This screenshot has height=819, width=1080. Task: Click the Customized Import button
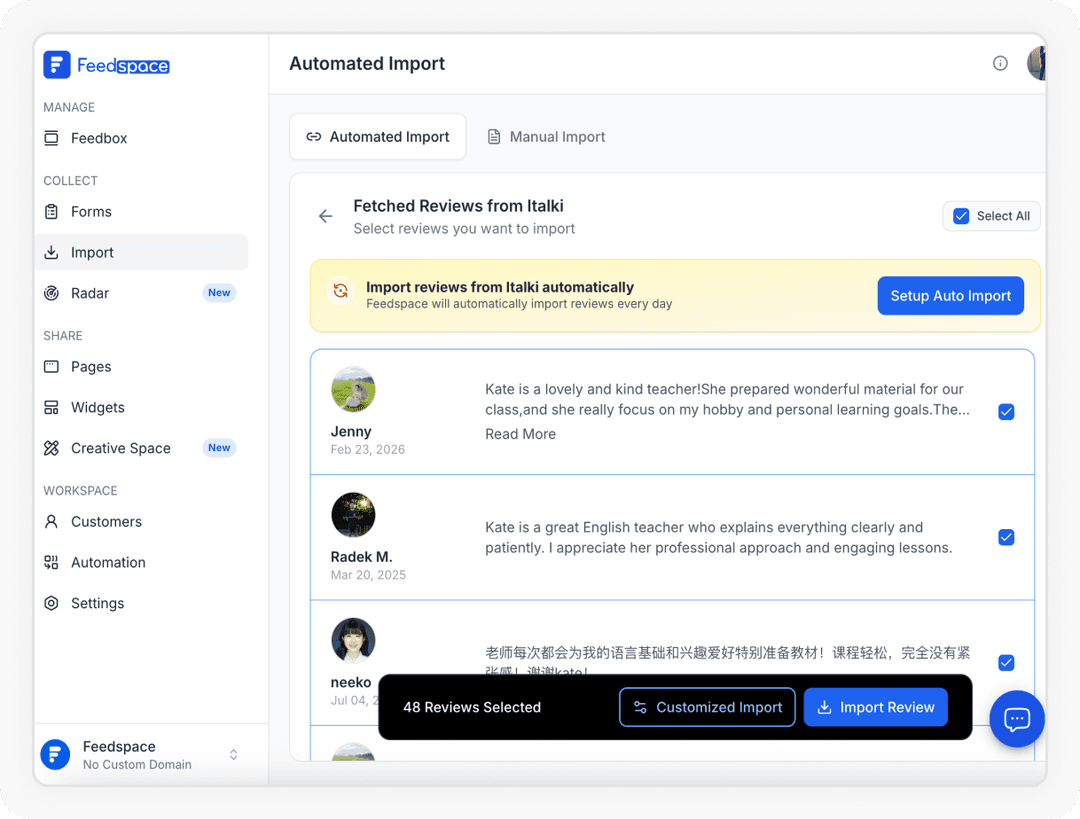[x=707, y=707]
